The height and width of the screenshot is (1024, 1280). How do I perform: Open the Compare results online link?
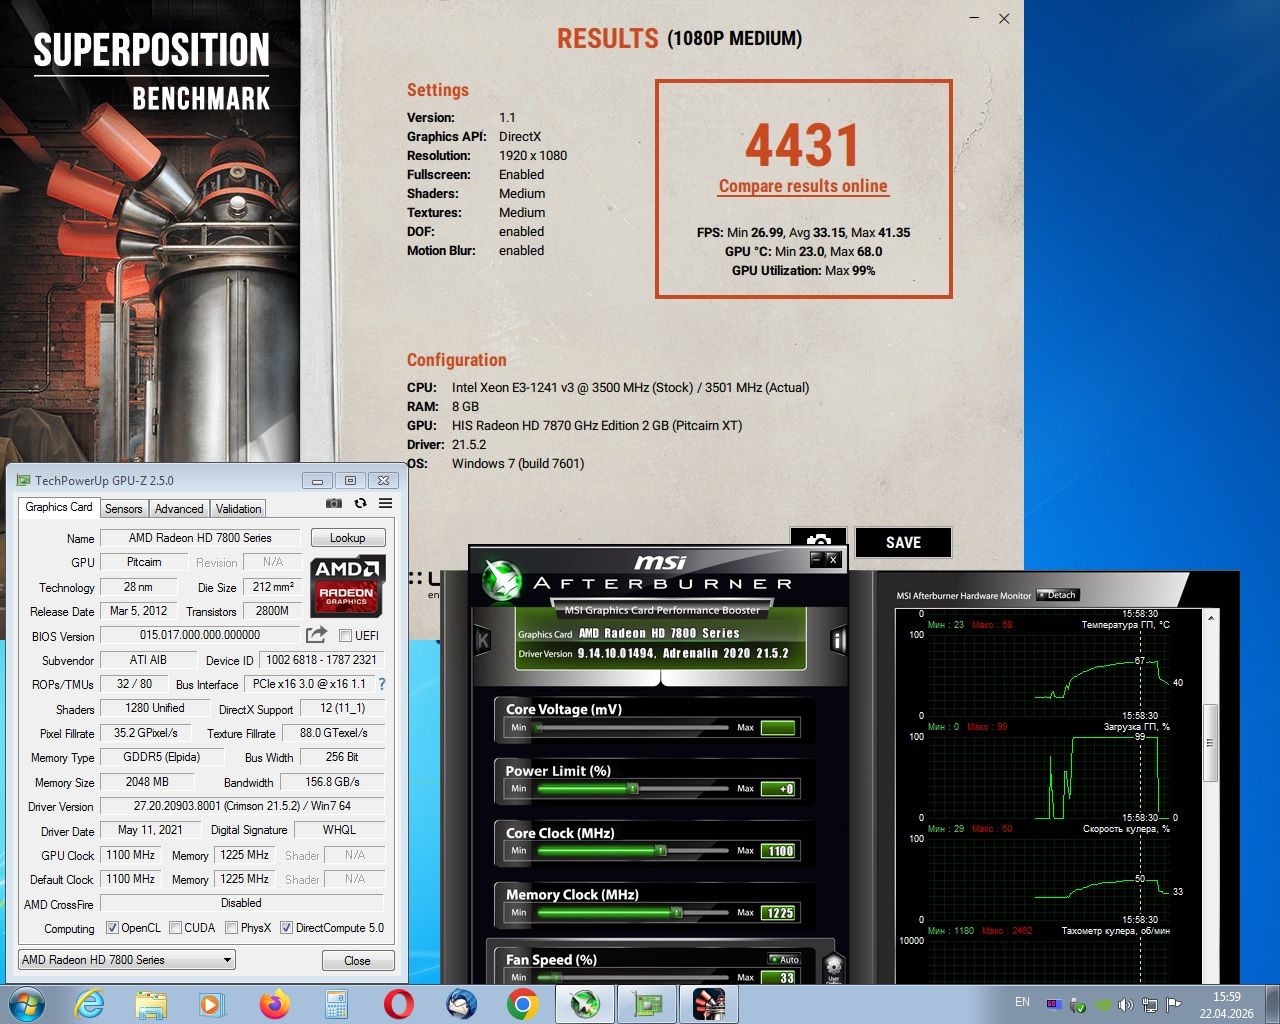[x=803, y=186]
